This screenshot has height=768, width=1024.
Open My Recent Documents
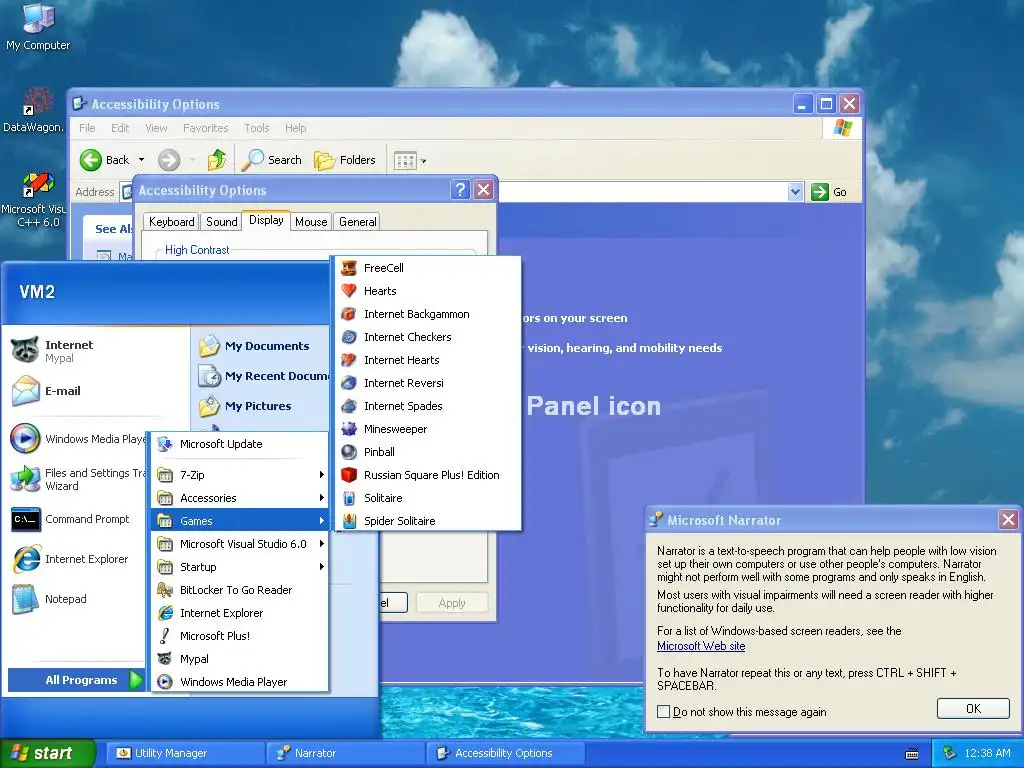coord(262,376)
